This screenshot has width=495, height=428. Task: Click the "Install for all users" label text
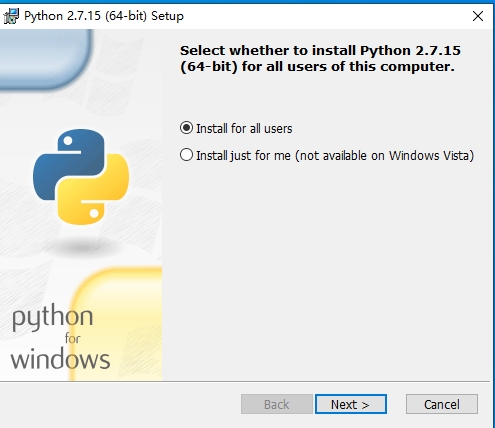pos(244,129)
